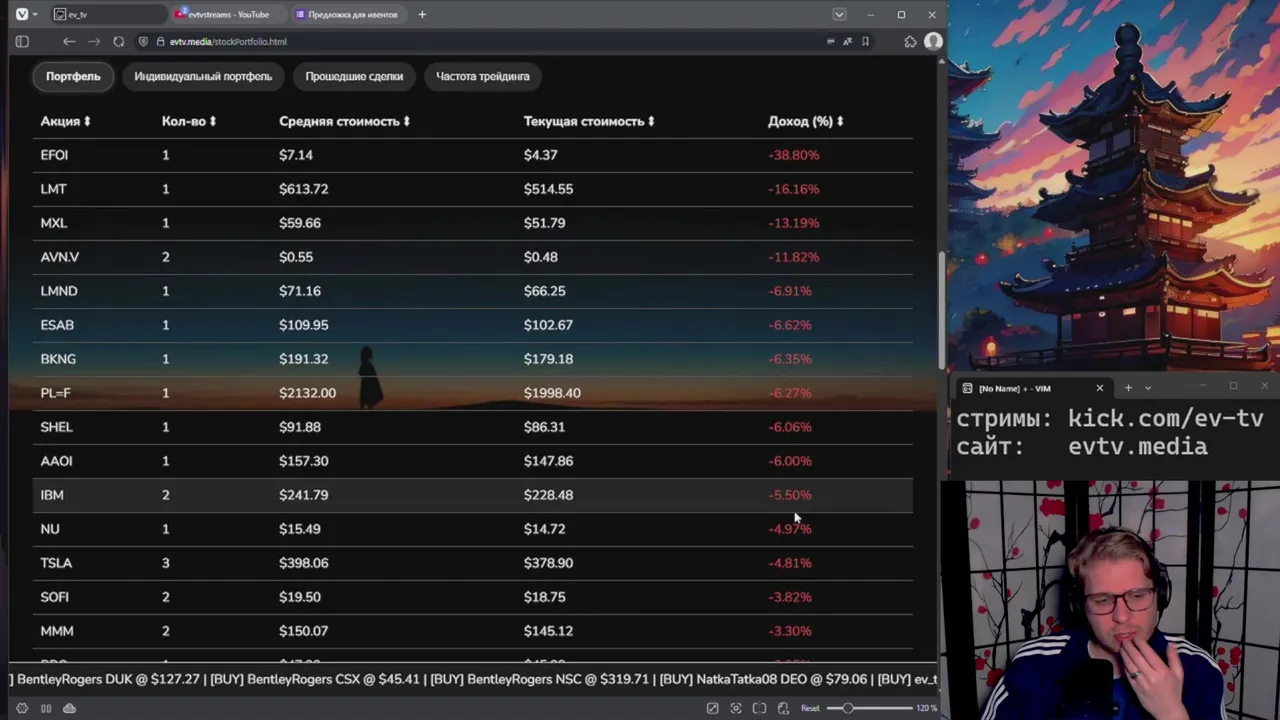1280x720 pixels.
Task: Click the terminal icon on VIM tab
Action: tap(967, 388)
